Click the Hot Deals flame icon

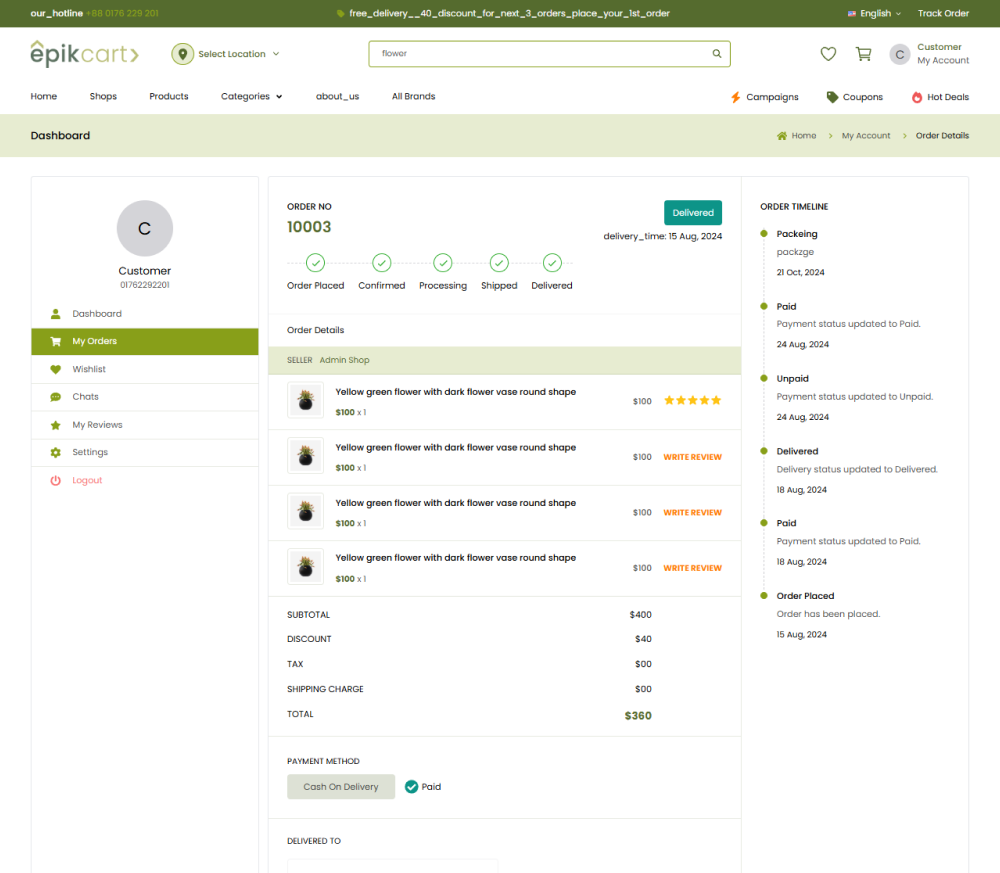pyautogui.click(x=917, y=97)
